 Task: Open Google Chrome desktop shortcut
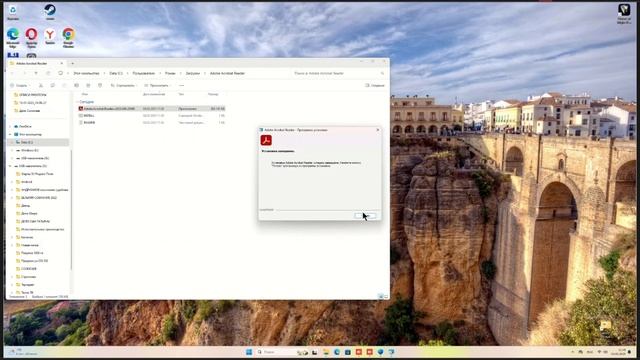tap(68, 38)
